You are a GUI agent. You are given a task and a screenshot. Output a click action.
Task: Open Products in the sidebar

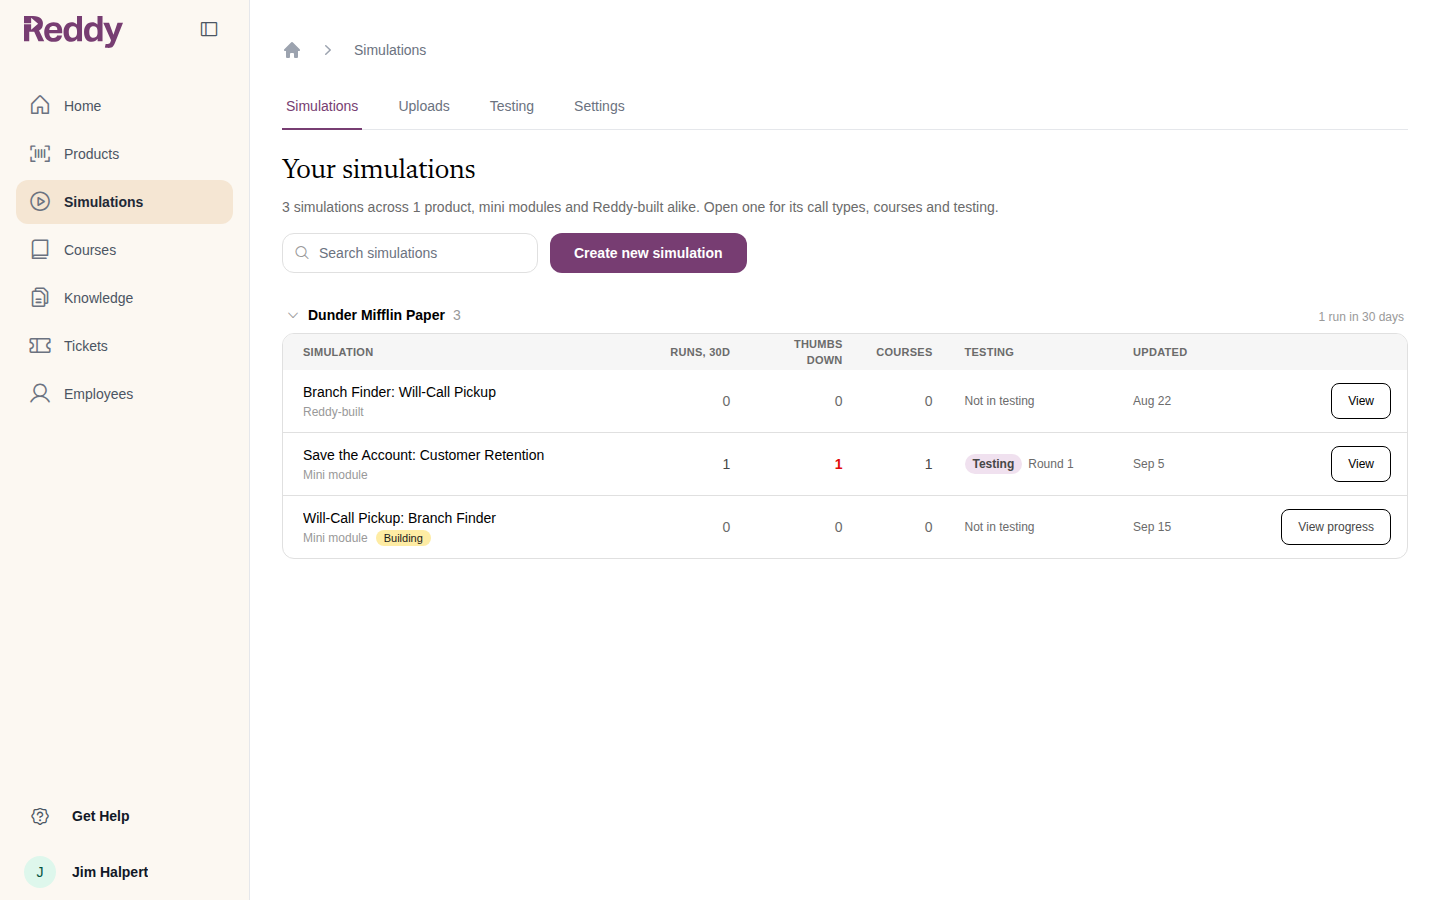click(124, 154)
